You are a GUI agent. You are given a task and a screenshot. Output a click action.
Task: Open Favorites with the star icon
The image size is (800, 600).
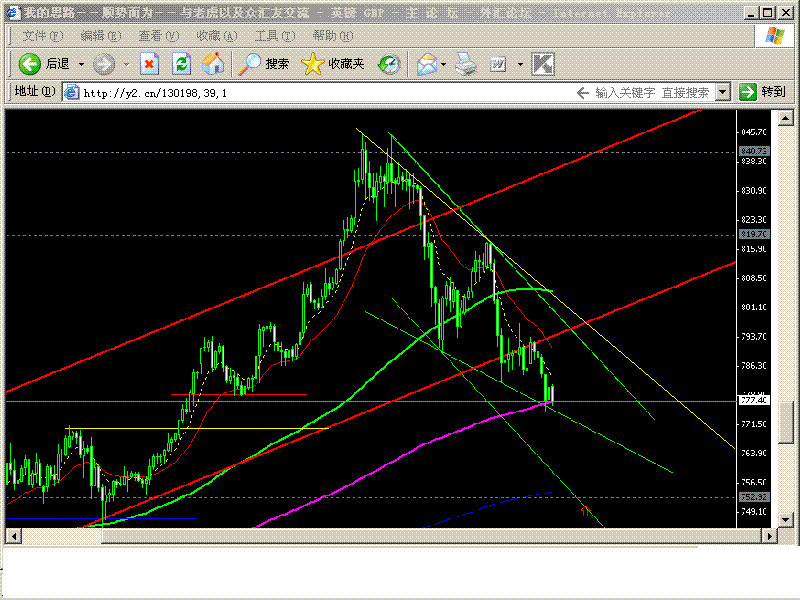pyautogui.click(x=313, y=64)
